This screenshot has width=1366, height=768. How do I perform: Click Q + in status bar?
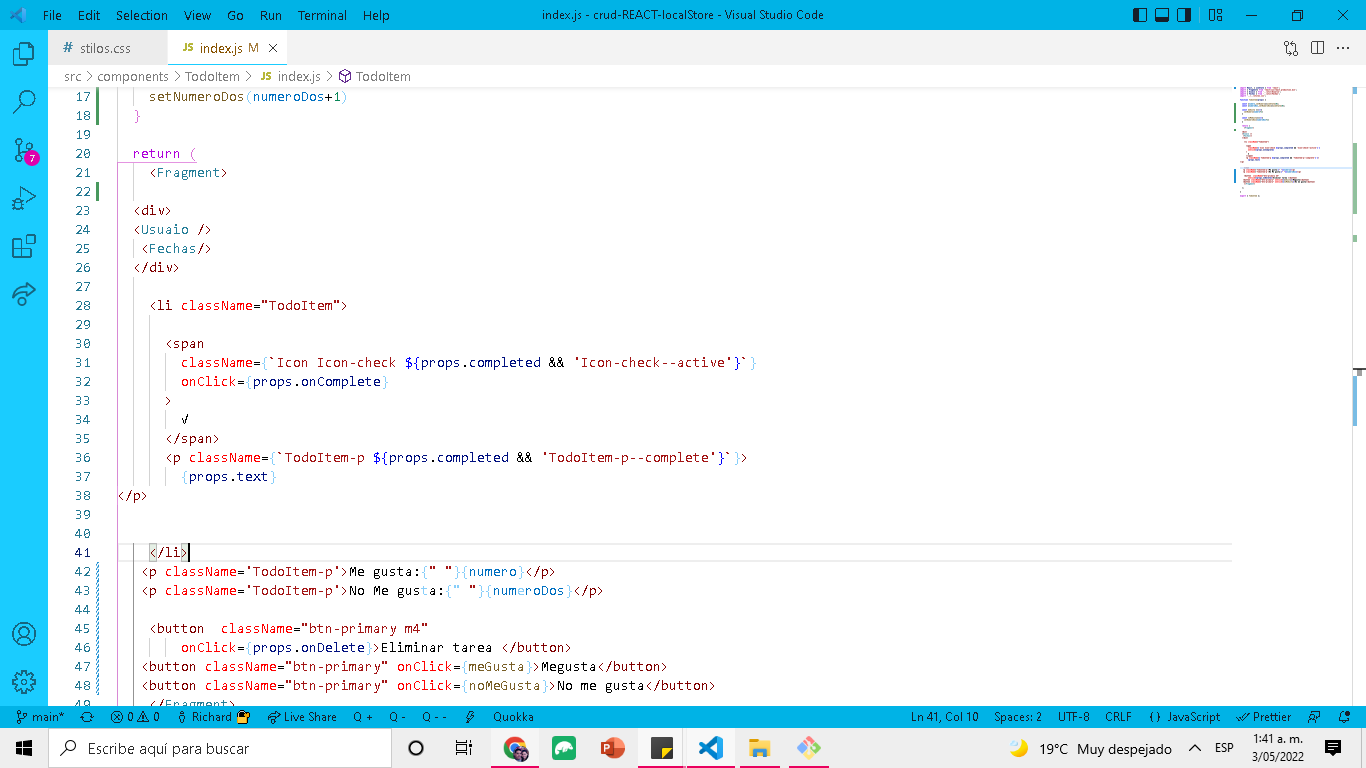(x=363, y=717)
